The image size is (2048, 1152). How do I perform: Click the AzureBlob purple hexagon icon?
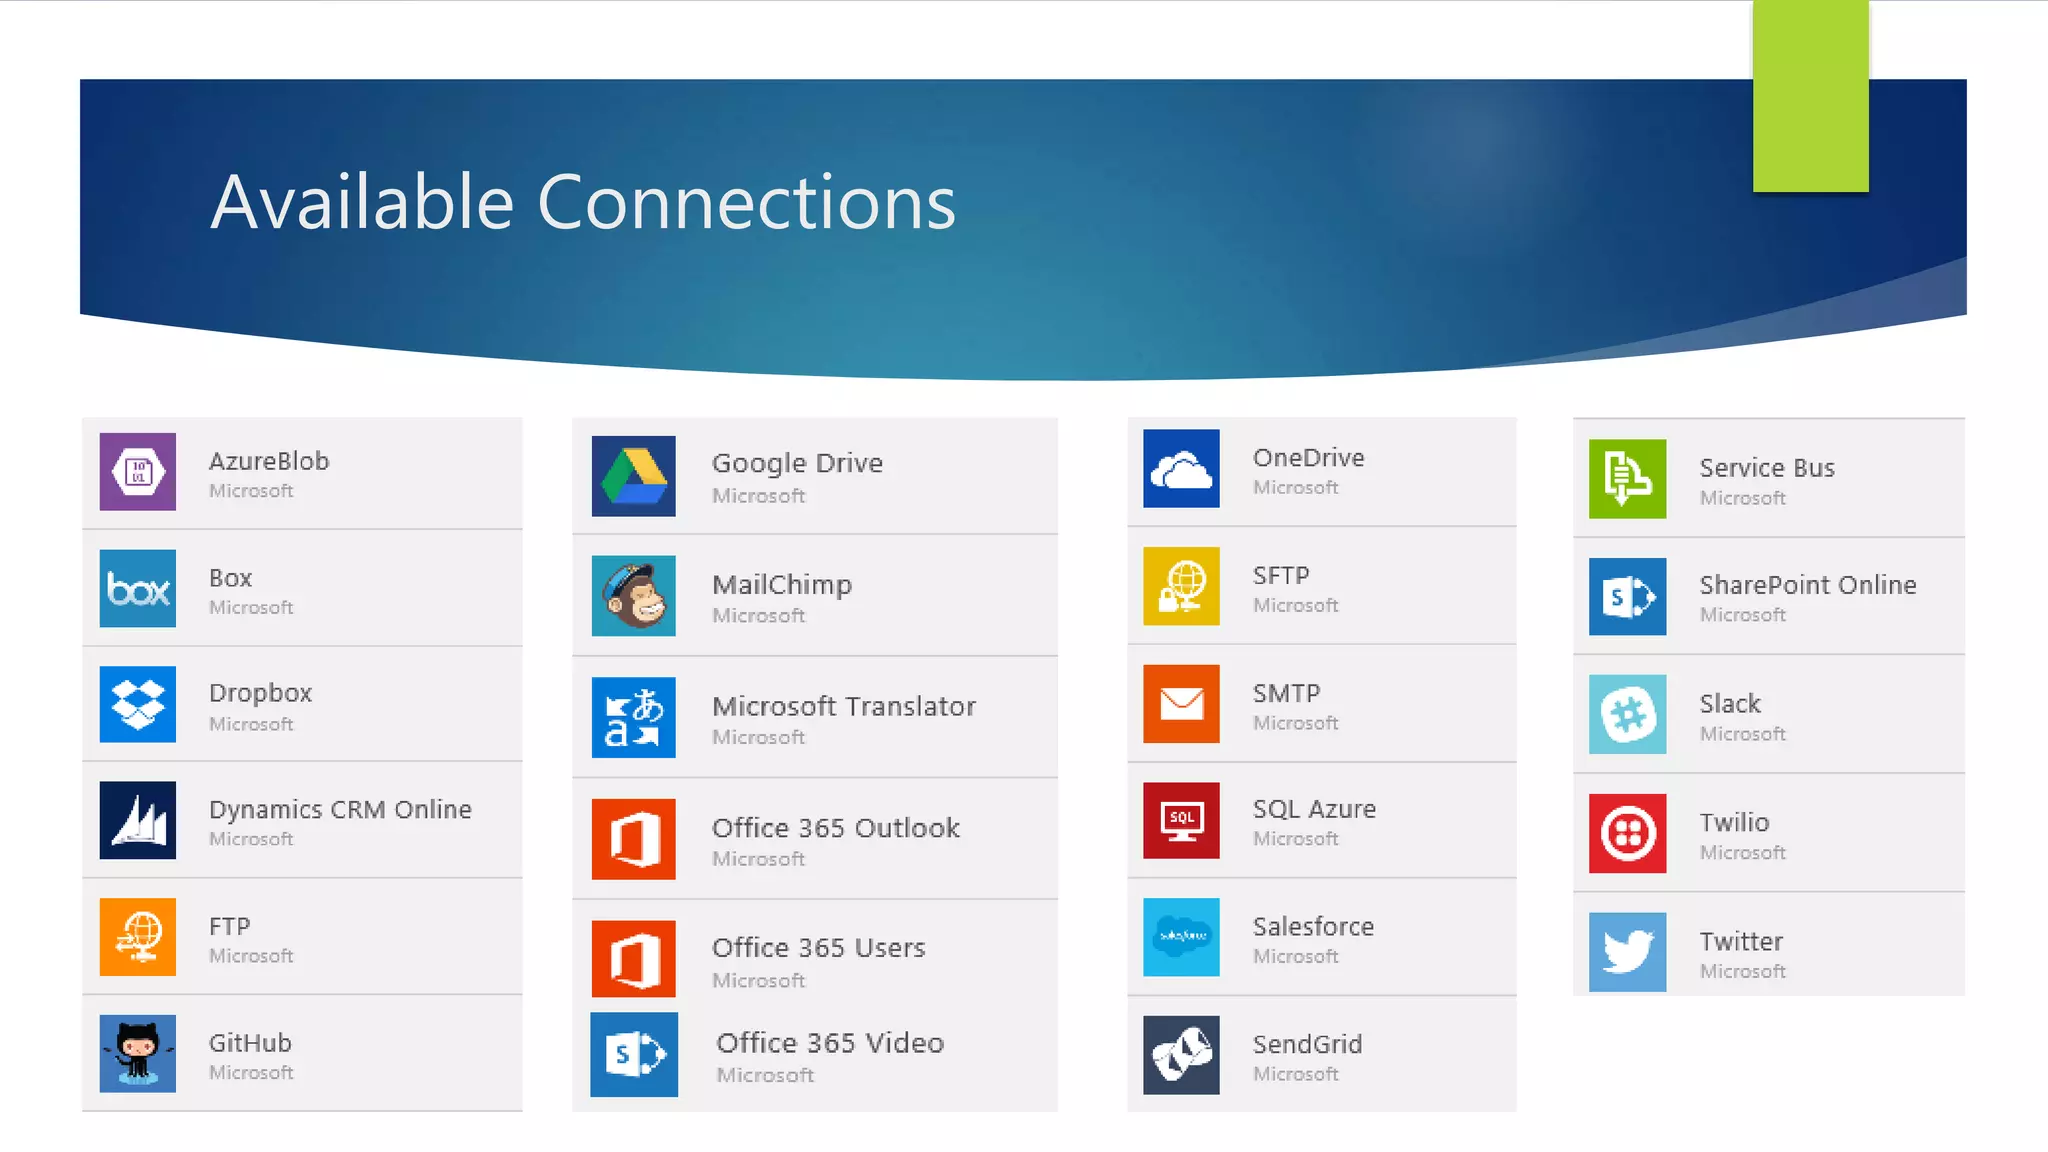point(138,471)
